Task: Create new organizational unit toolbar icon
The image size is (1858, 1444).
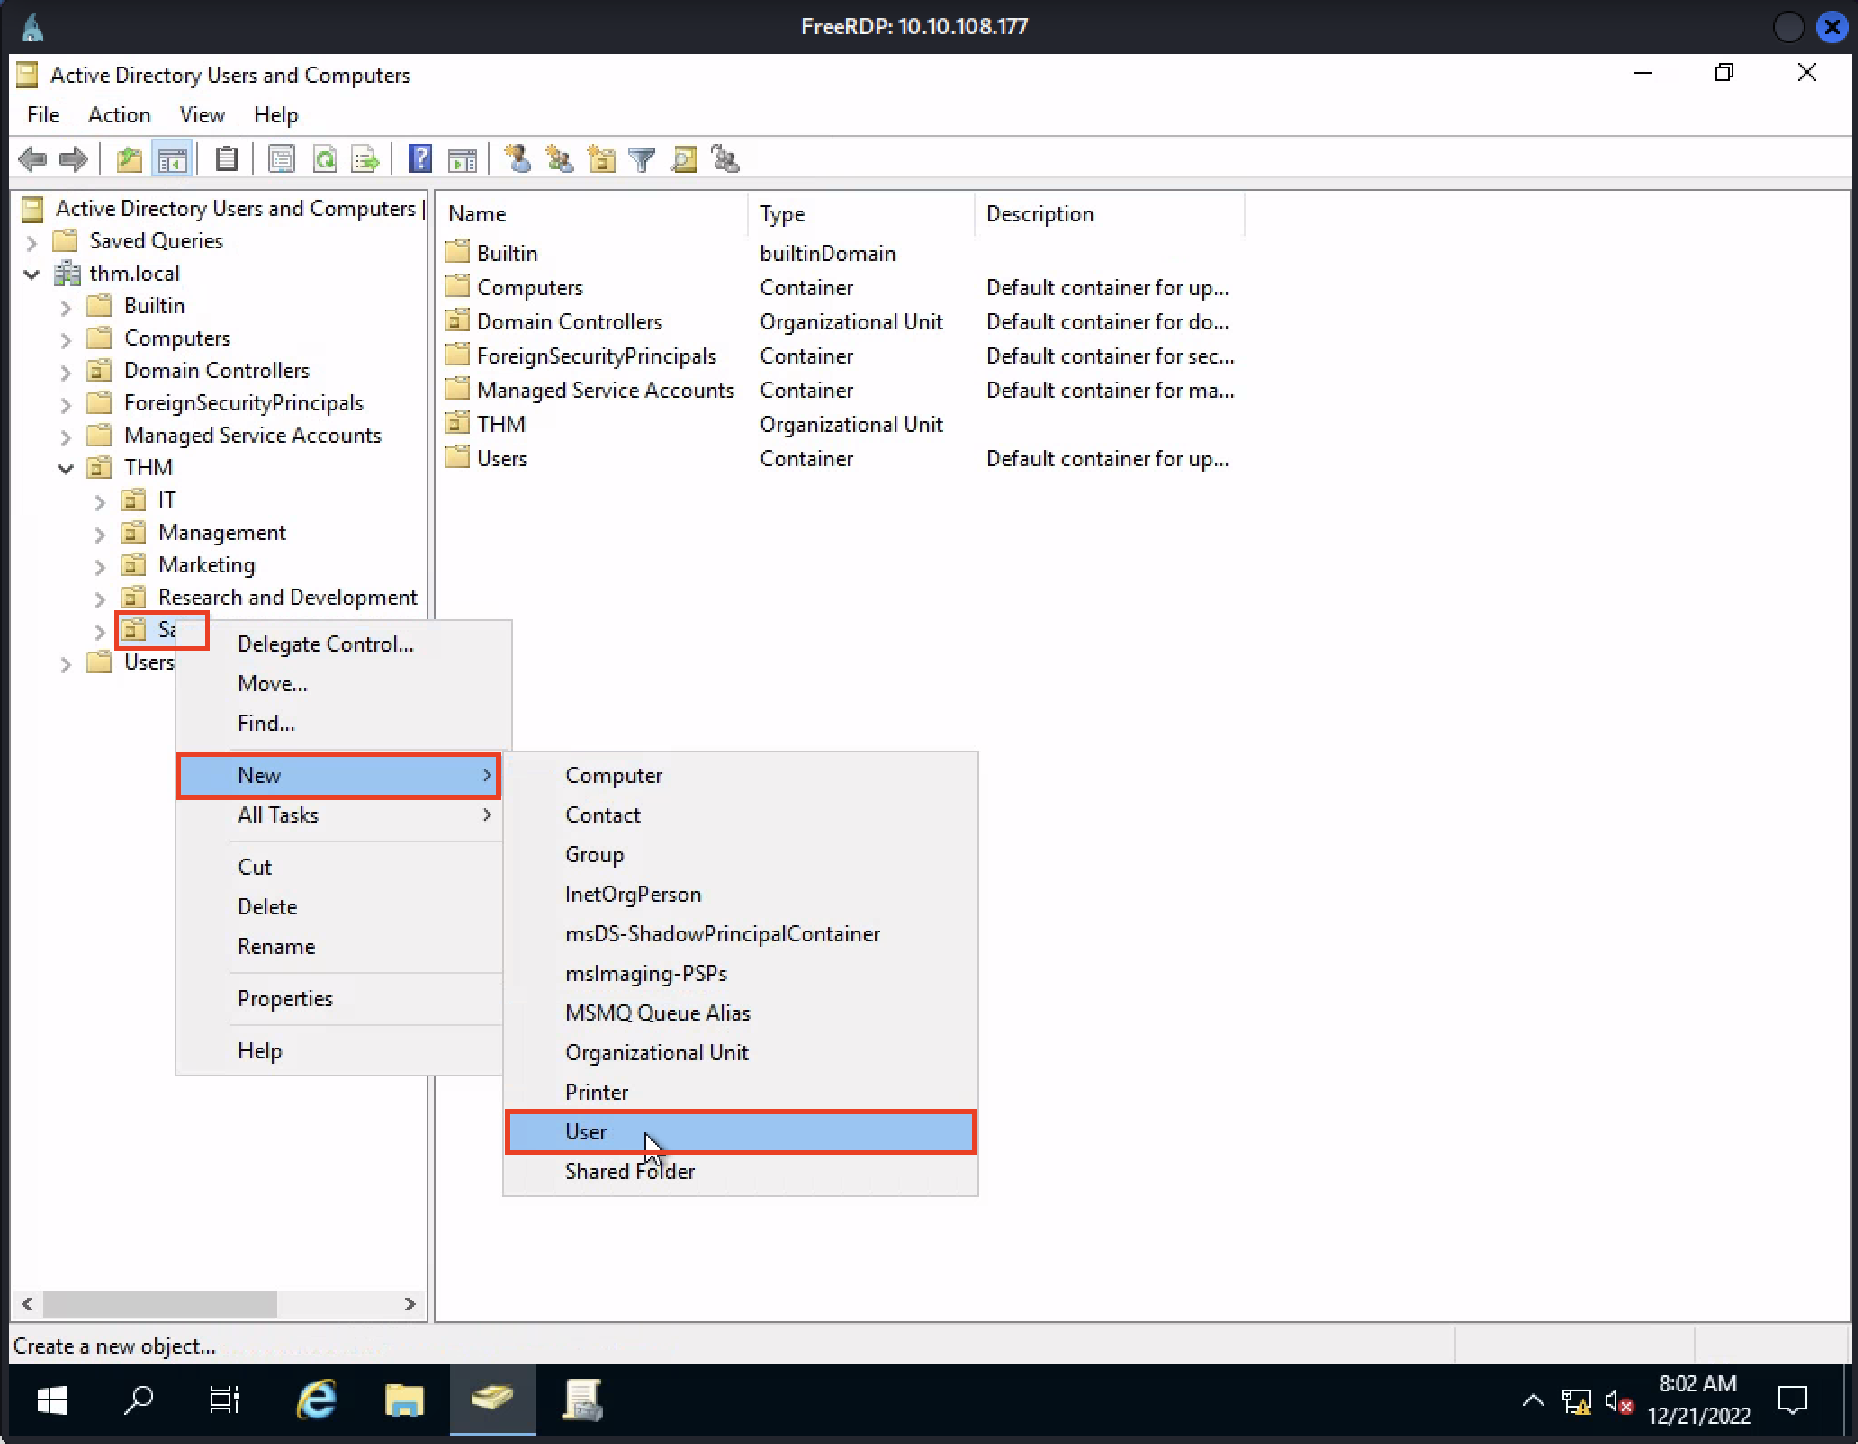Action: 601,159
